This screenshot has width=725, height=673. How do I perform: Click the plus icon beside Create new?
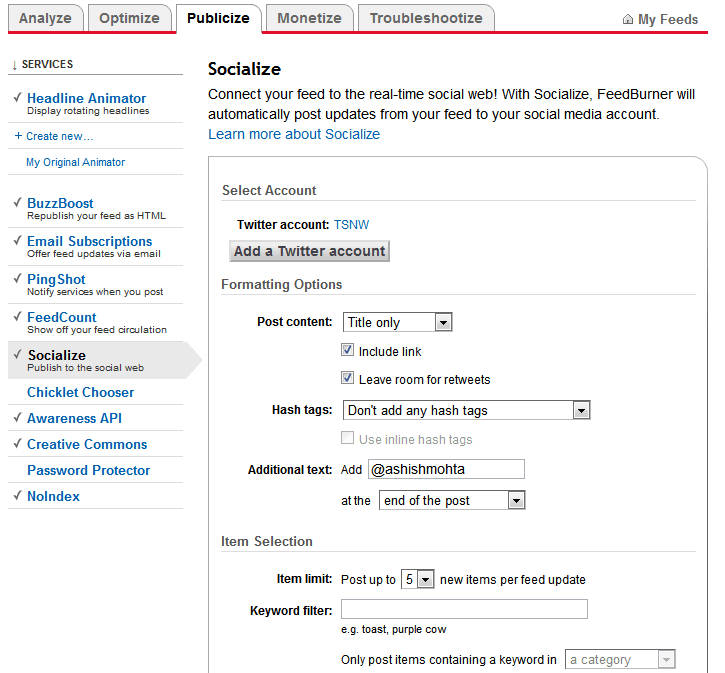pyautogui.click(x=18, y=135)
